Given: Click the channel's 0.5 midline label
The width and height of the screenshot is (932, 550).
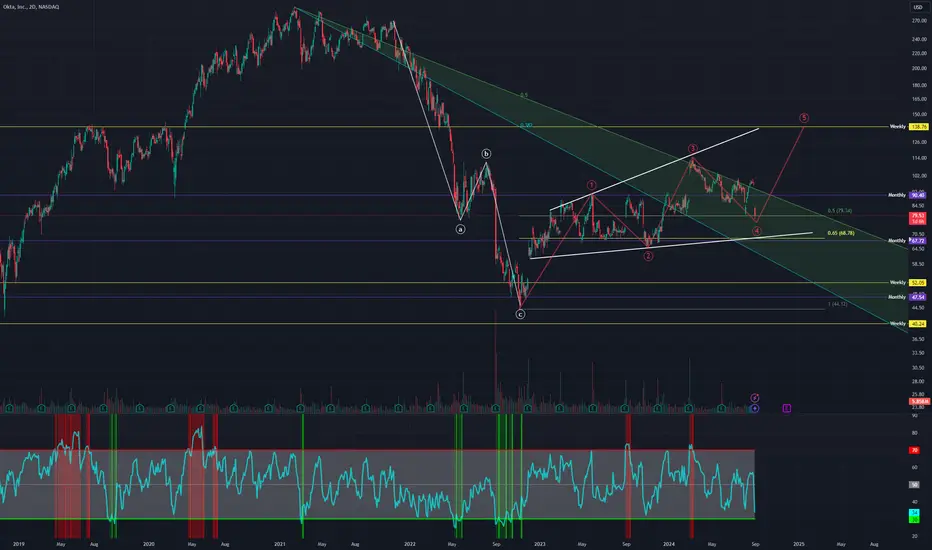Looking at the screenshot, I should pos(524,95).
